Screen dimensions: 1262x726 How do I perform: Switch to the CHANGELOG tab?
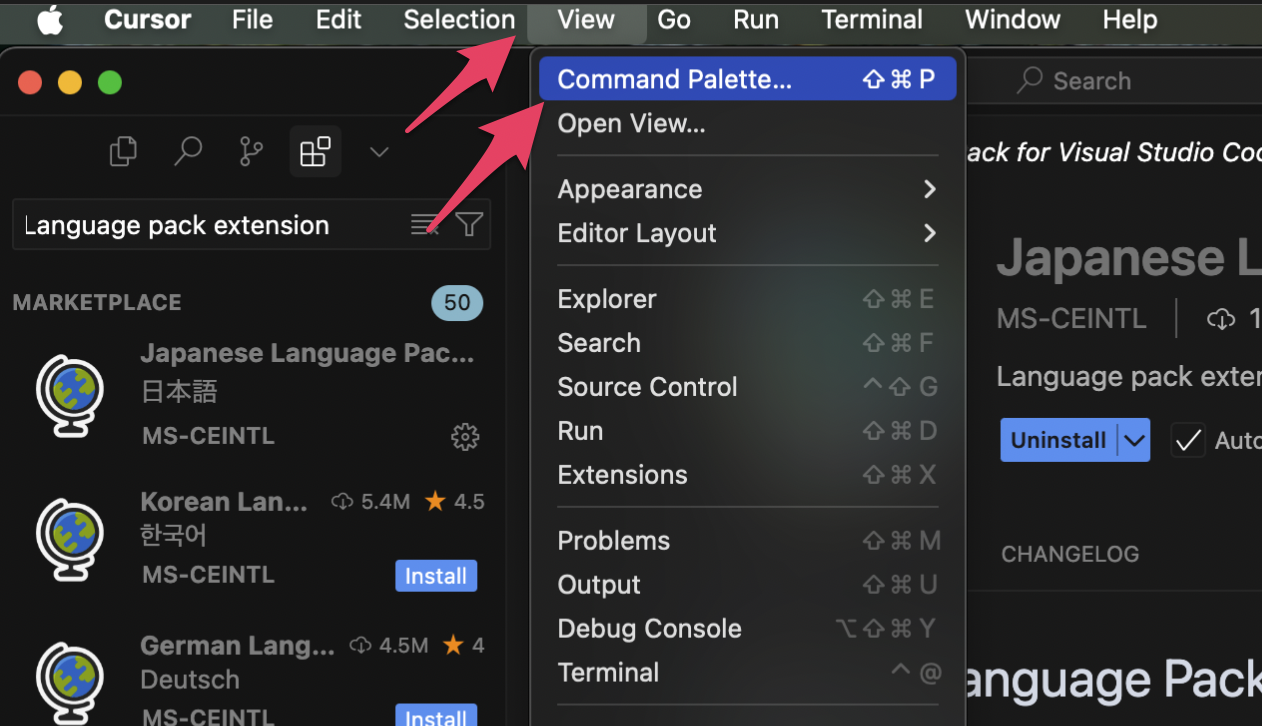coord(1070,554)
